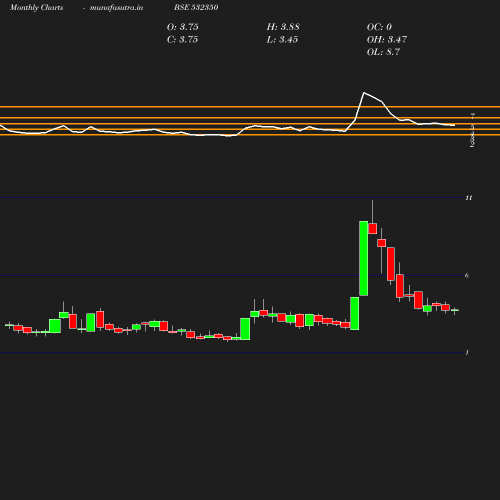
Task: Click the "OL: 8.7" reading
Action: click(383, 52)
